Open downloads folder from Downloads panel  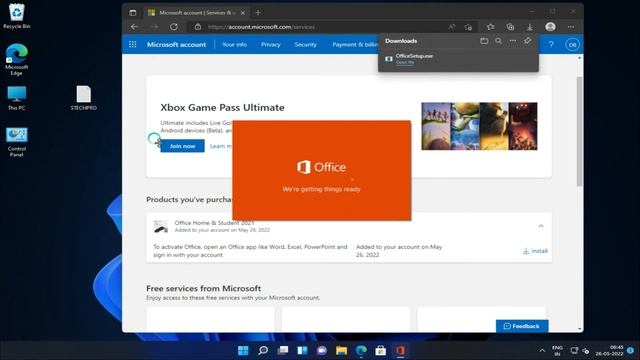point(484,41)
